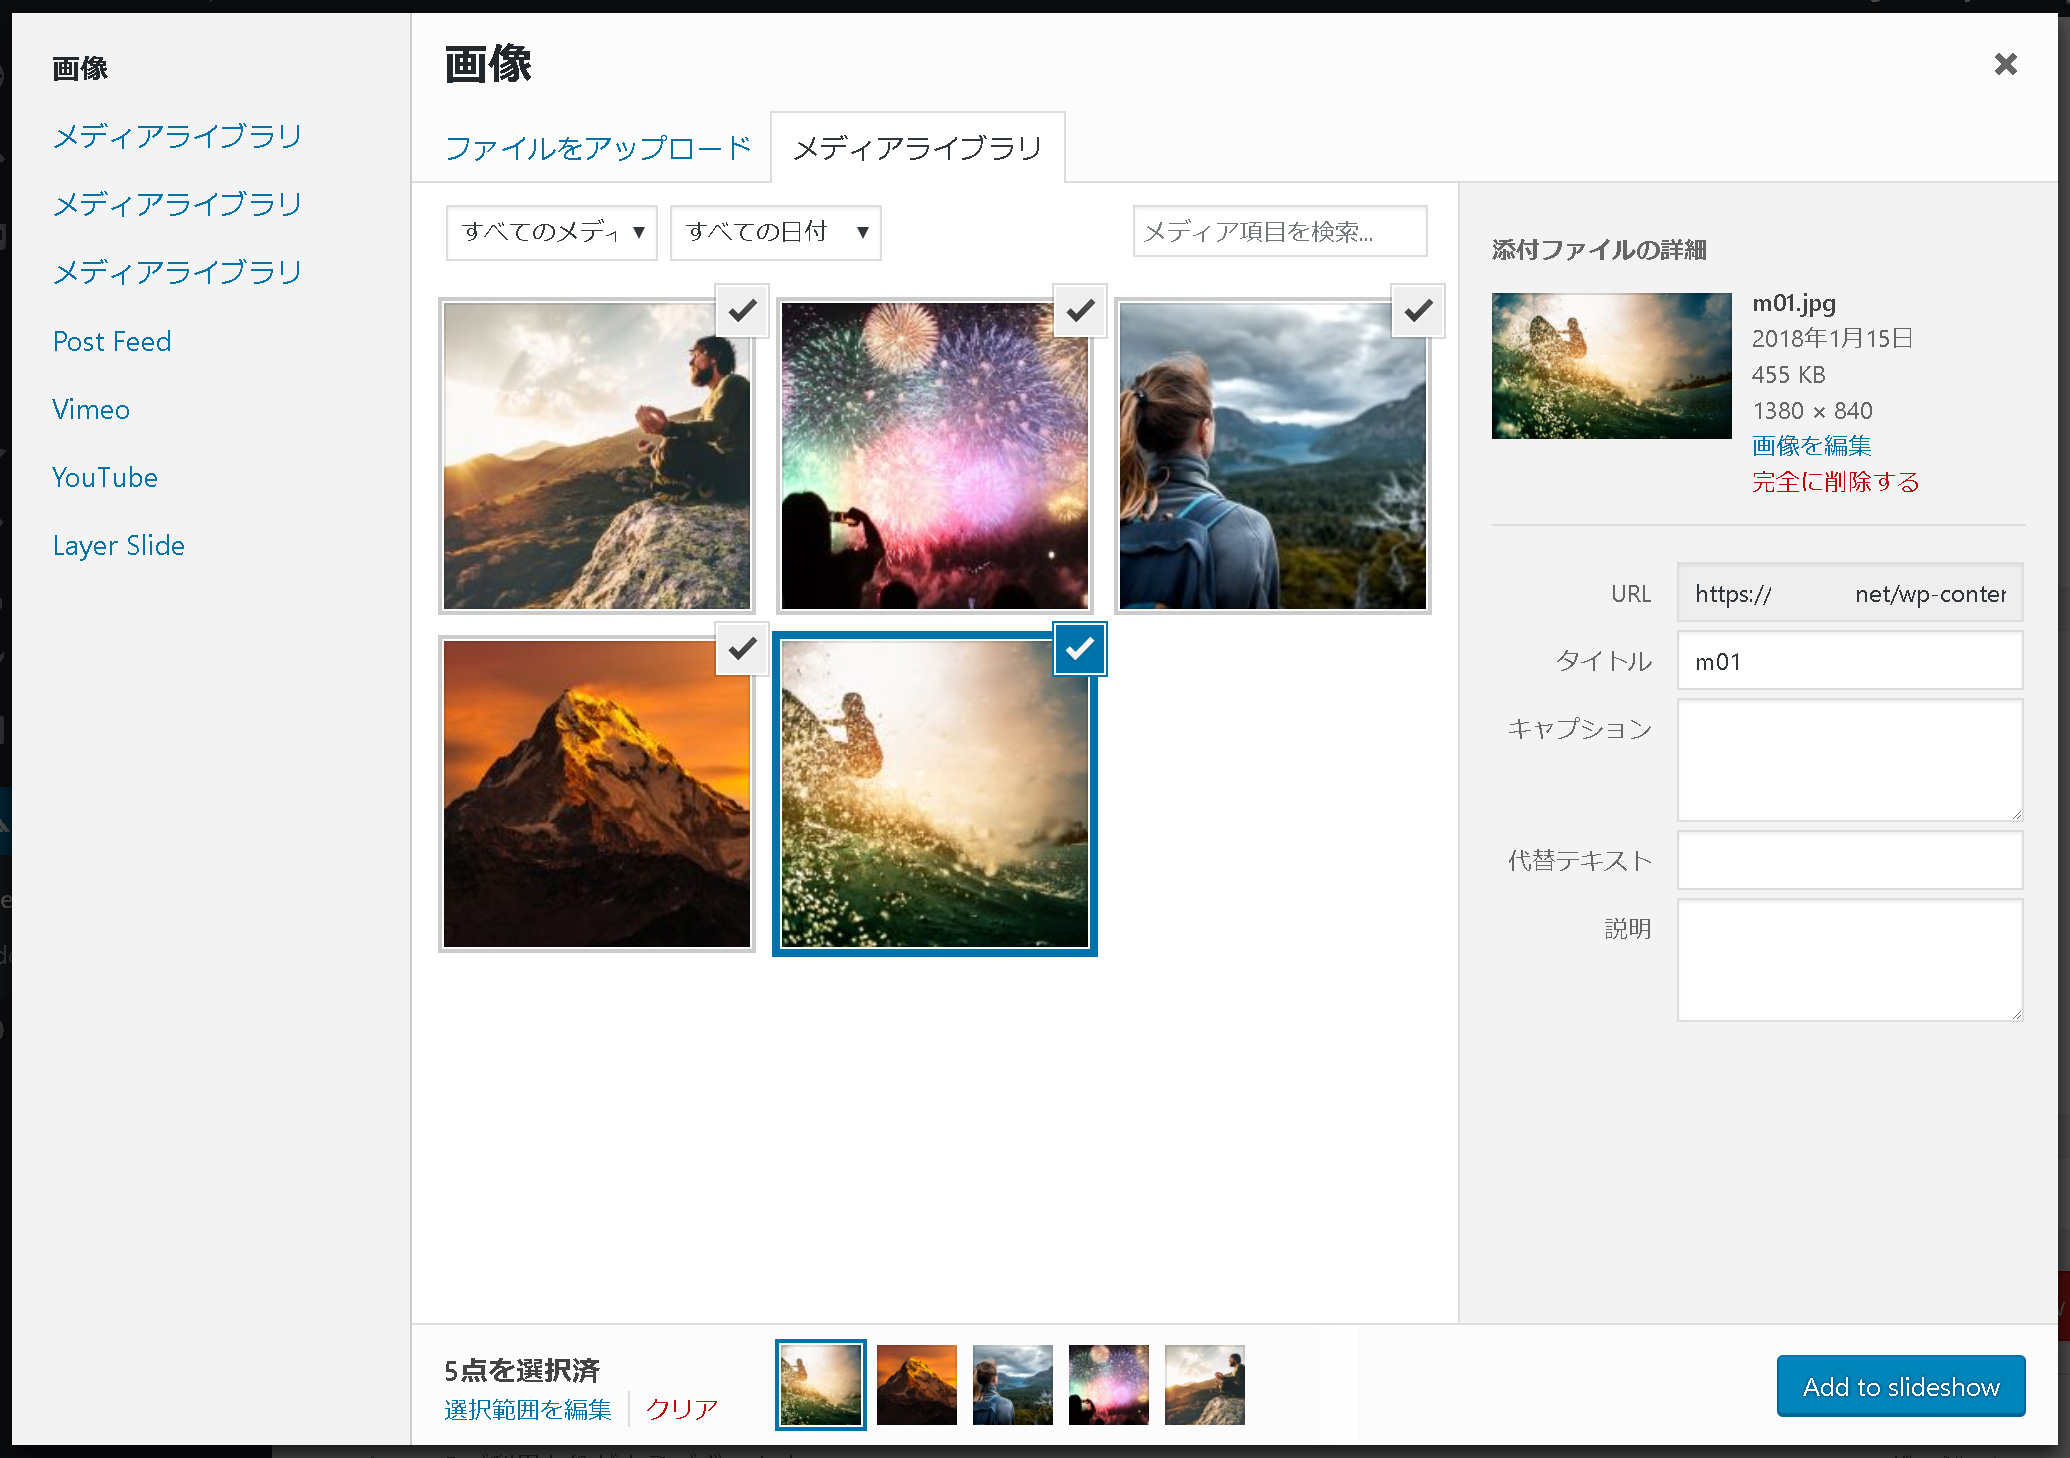Select Vimeo from the sidebar
The width and height of the screenshot is (2070, 1458).
click(91, 410)
